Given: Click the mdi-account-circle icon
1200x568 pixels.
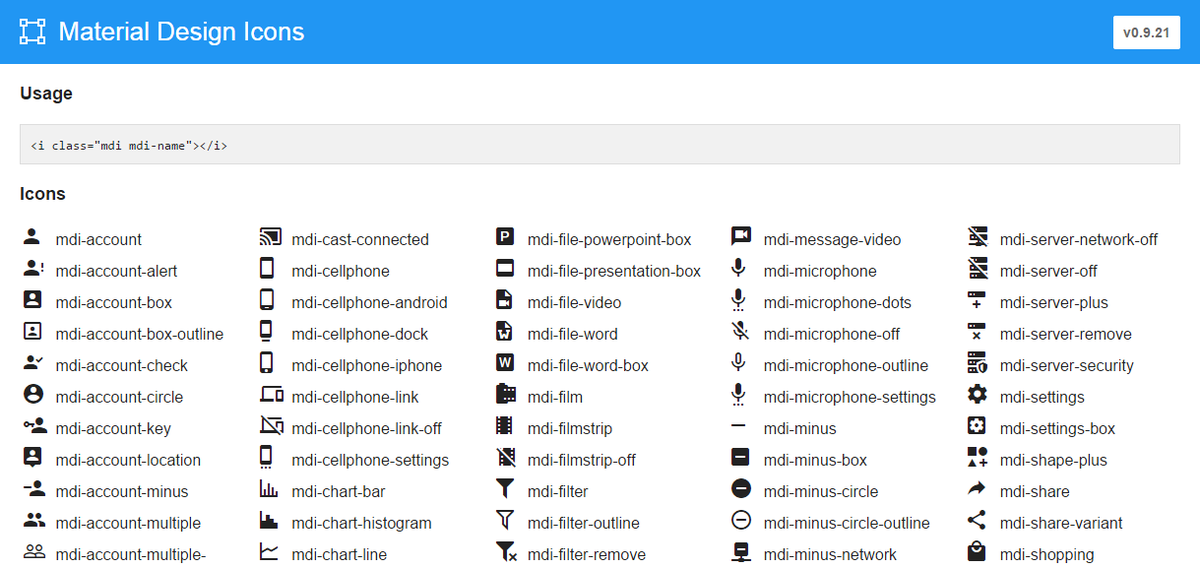Looking at the screenshot, I should 32,395.
